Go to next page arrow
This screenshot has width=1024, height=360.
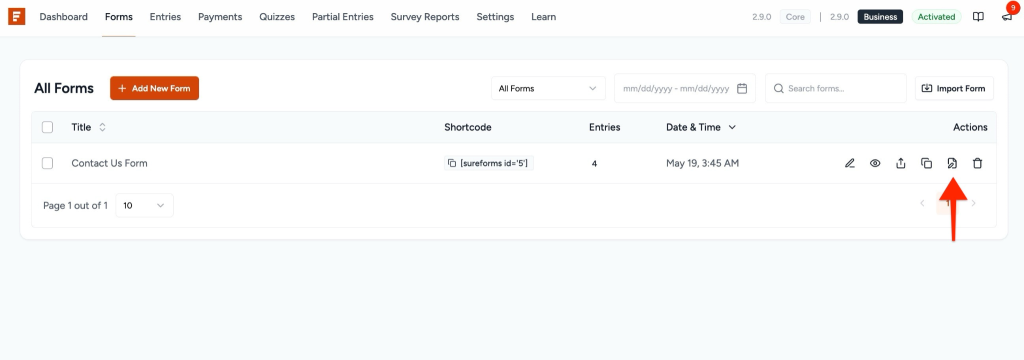pos(974,204)
